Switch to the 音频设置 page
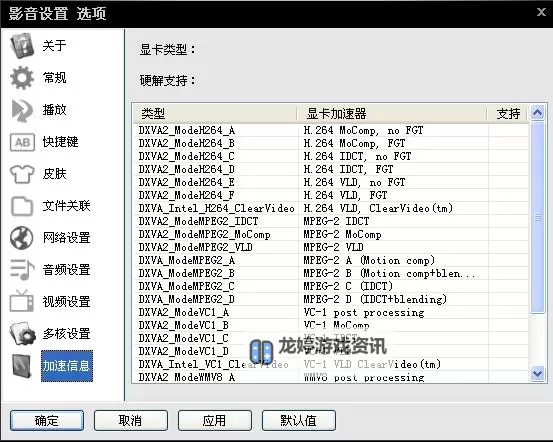 [66, 270]
